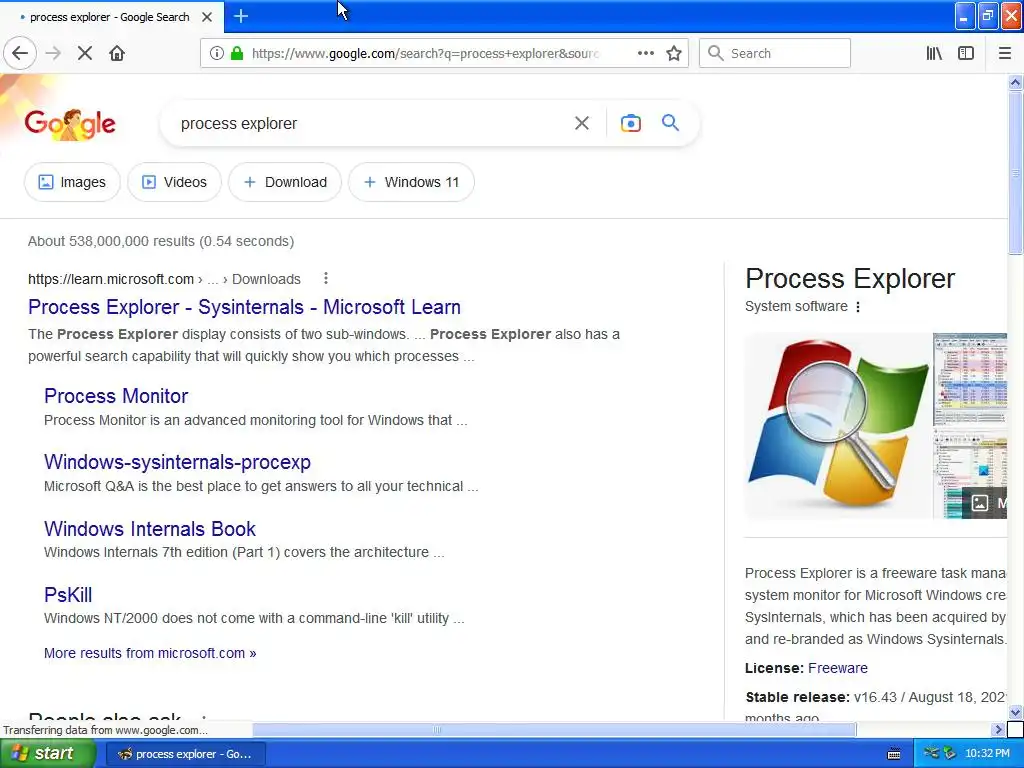Submit search with blue magnifier icon
Screen dimensions: 1024x768
pyautogui.click(x=670, y=122)
